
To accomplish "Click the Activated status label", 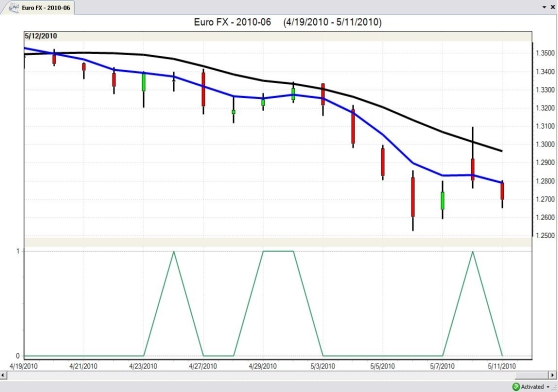I will click(x=532, y=387).
